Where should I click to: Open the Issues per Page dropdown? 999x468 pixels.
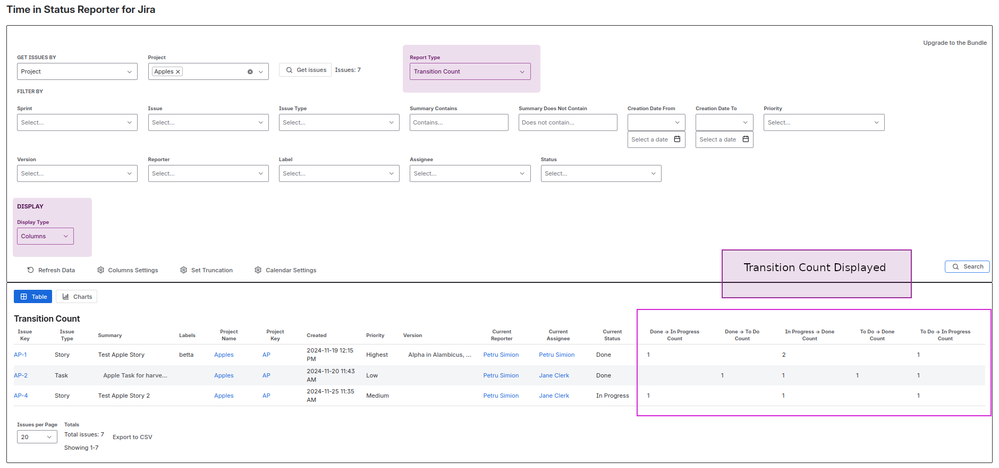point(37,437)
